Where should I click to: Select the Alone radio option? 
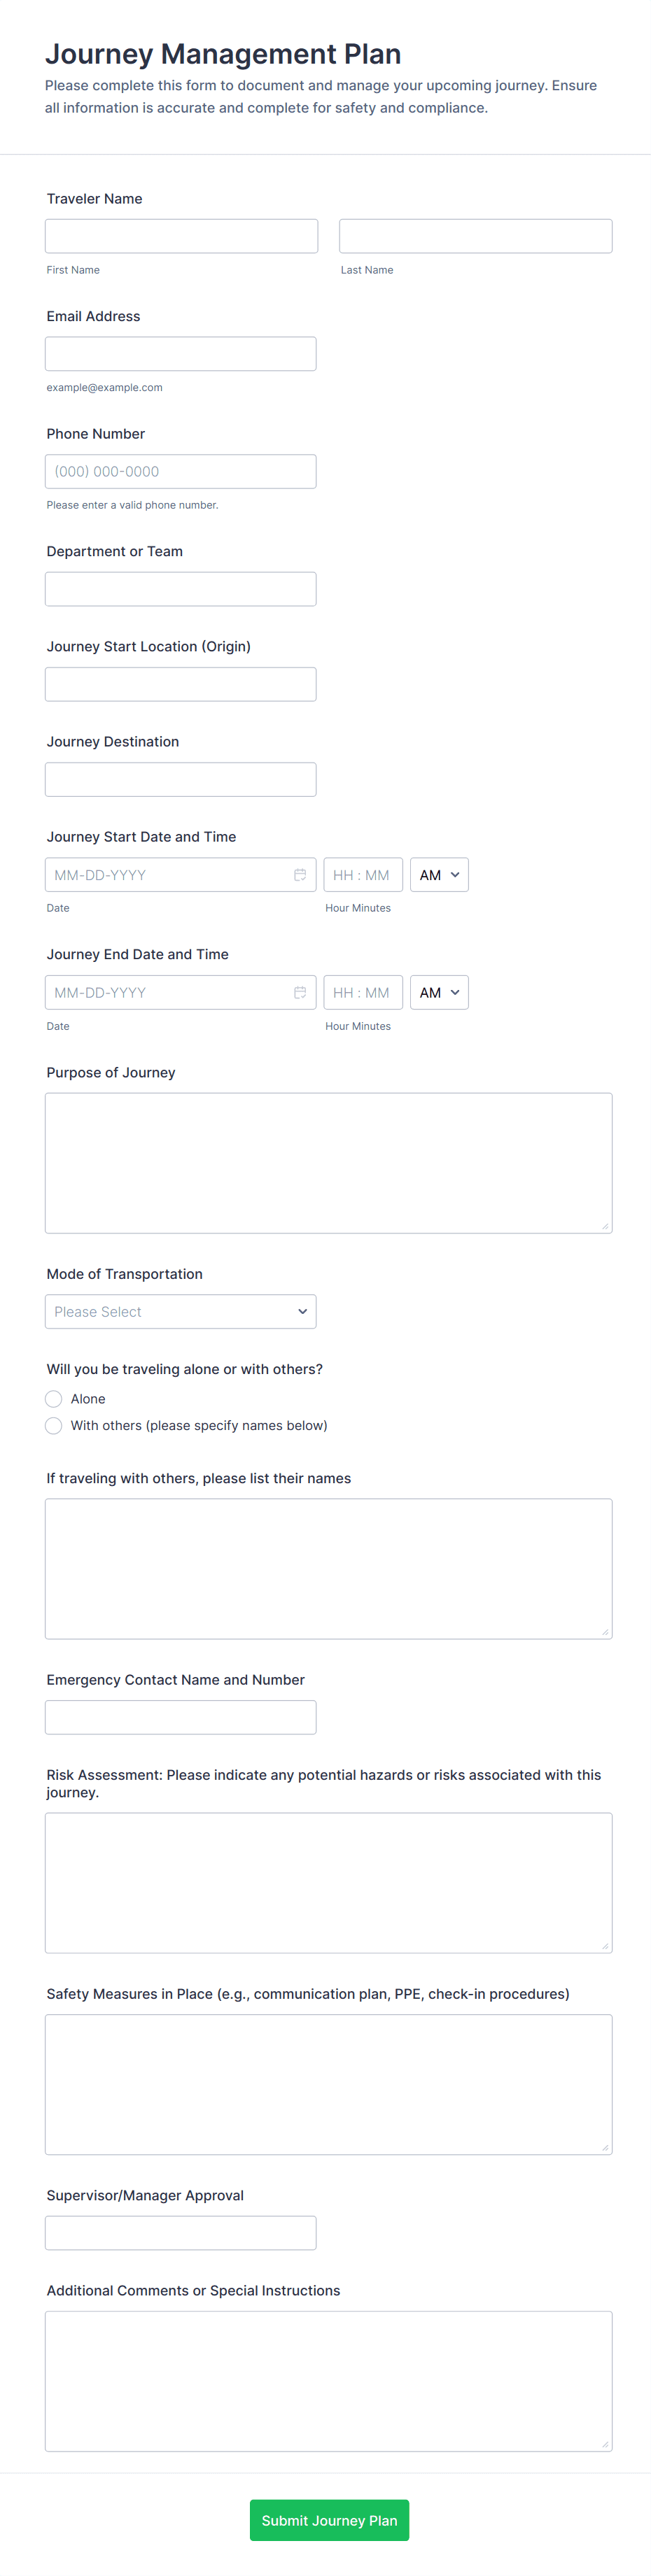tap(54, 1399)
